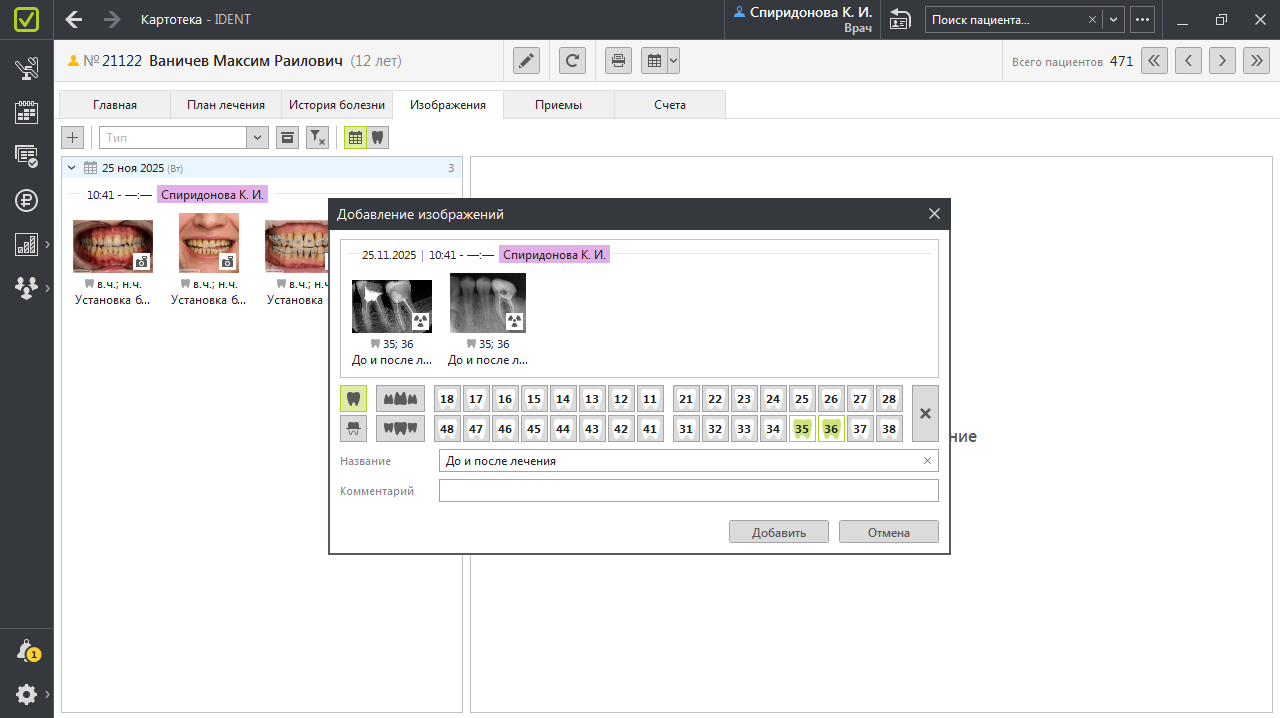Switch to the План лечения tab
The height and width of the screenshot is (718, 1280).
point(226,105)
